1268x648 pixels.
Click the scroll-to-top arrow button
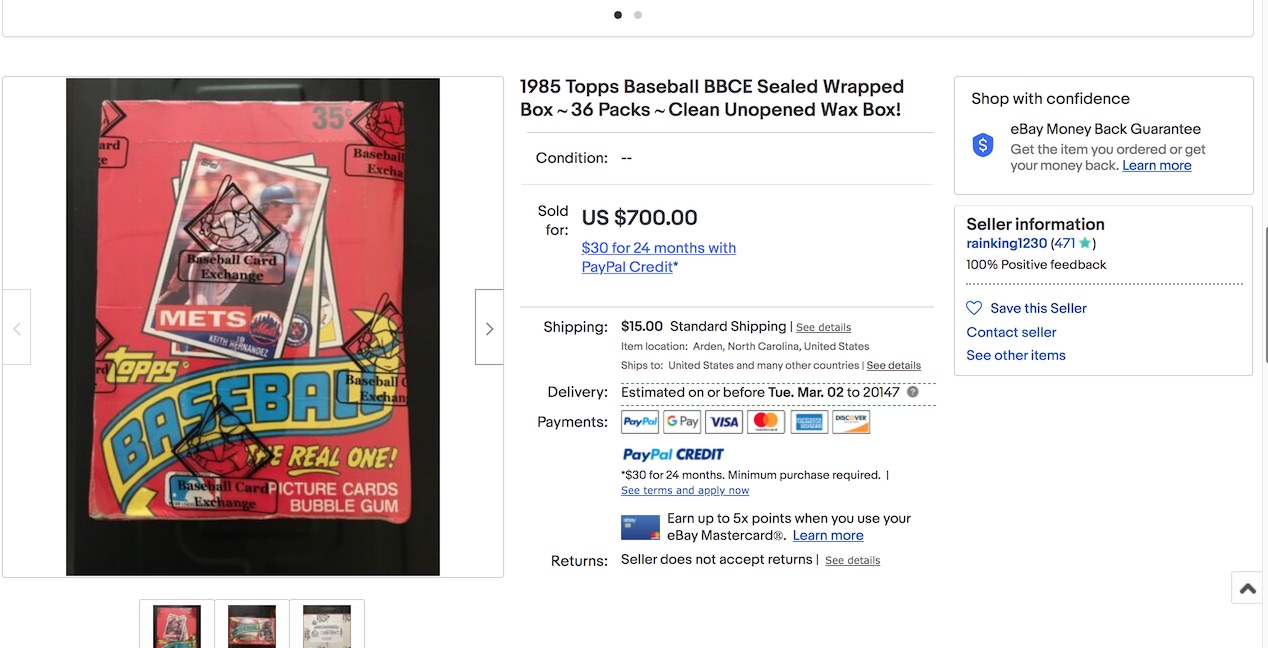tap(1247, 588)
